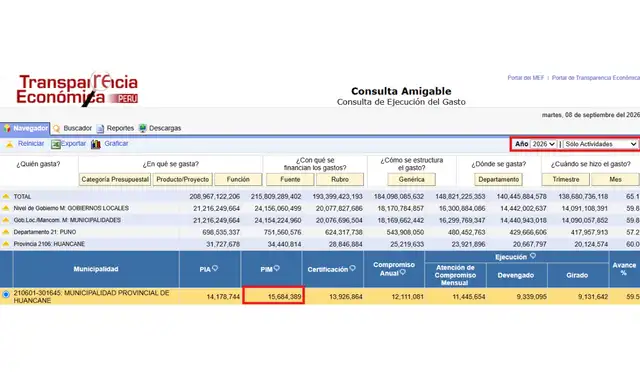Click the Graficar bar chart icon
The width and height of the screenshot is (640, 376).
(96, 144)
